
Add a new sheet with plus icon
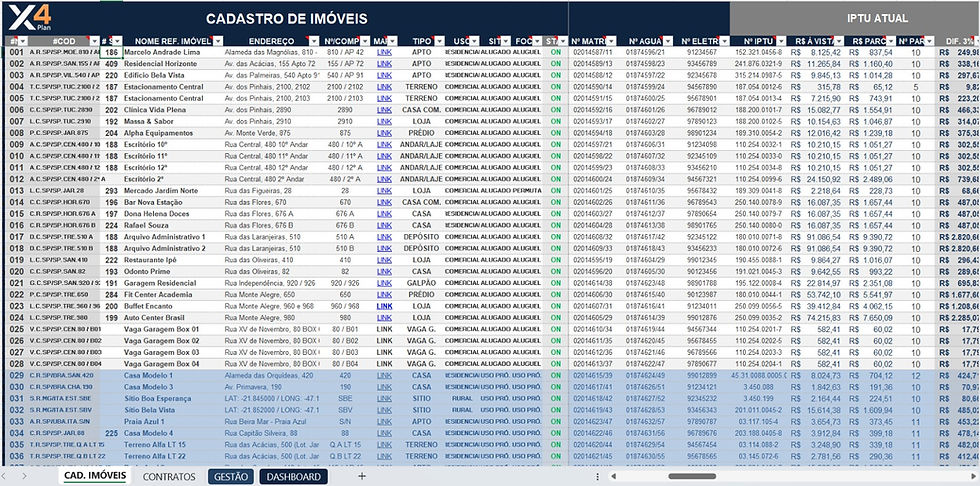[361, 477]
